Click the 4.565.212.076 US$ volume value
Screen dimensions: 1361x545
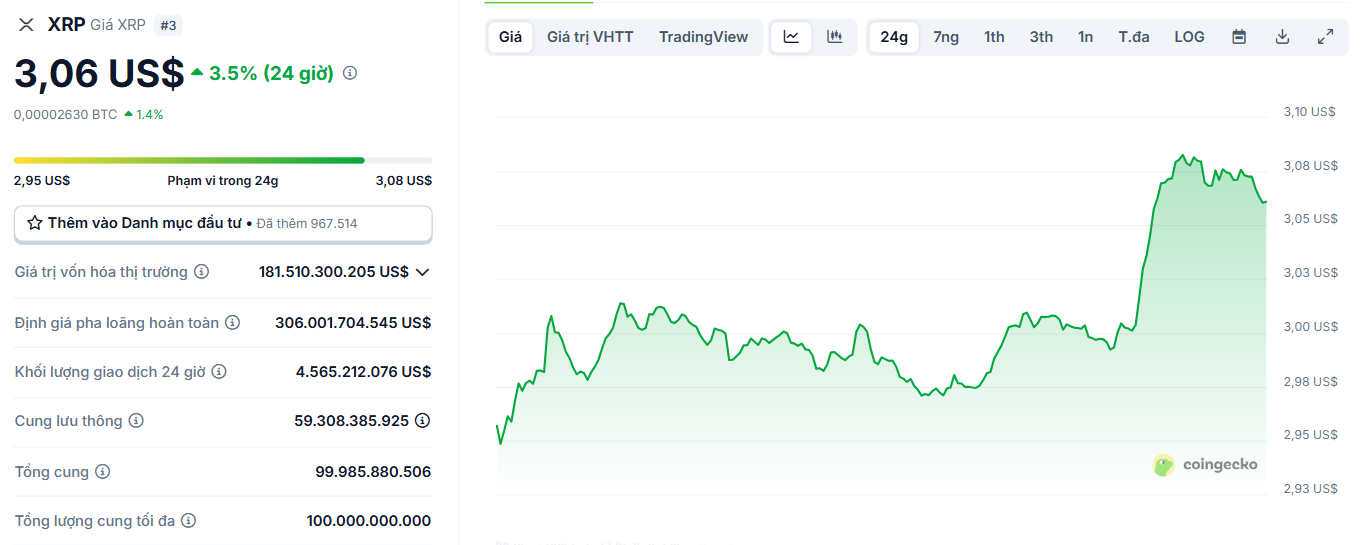(363, 371)
